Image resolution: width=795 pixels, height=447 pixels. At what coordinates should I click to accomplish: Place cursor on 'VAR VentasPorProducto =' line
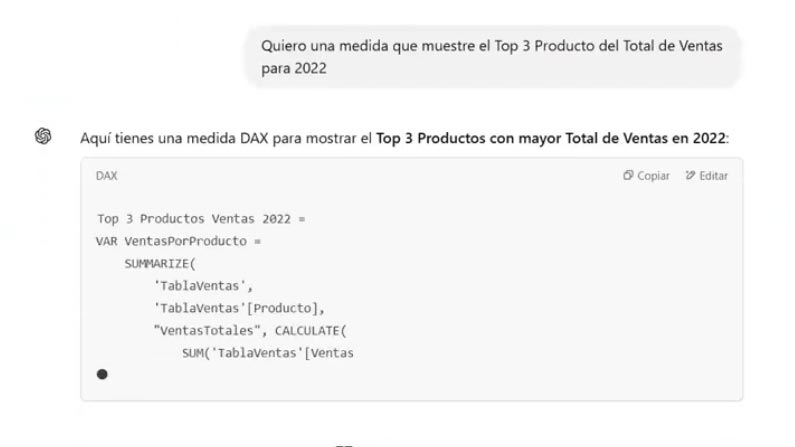tap(177, 241)
